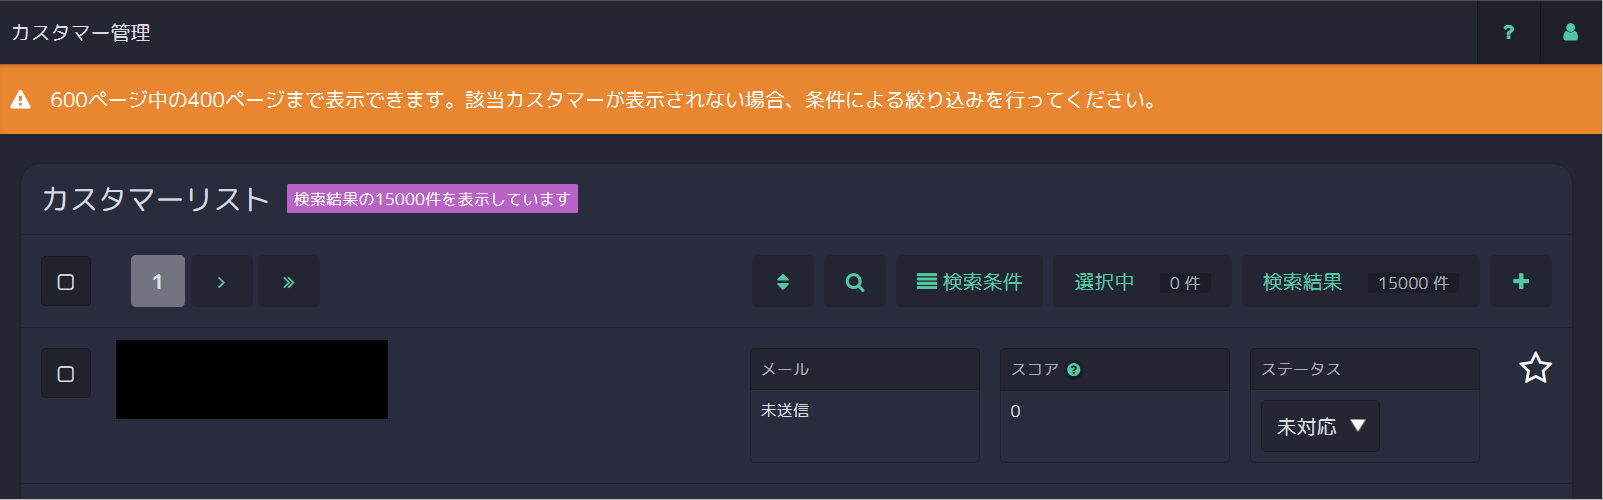Image resolution: width=1603 pixels, height=500 pixels.
Task: Open the 検索条件 search conditions panel
Action: tap(969, 282)
